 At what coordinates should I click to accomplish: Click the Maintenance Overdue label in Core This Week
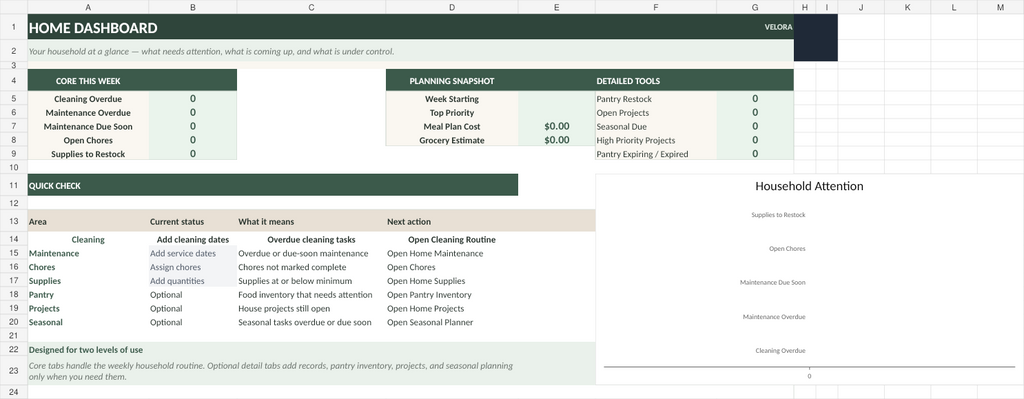[x=88, y=113]
